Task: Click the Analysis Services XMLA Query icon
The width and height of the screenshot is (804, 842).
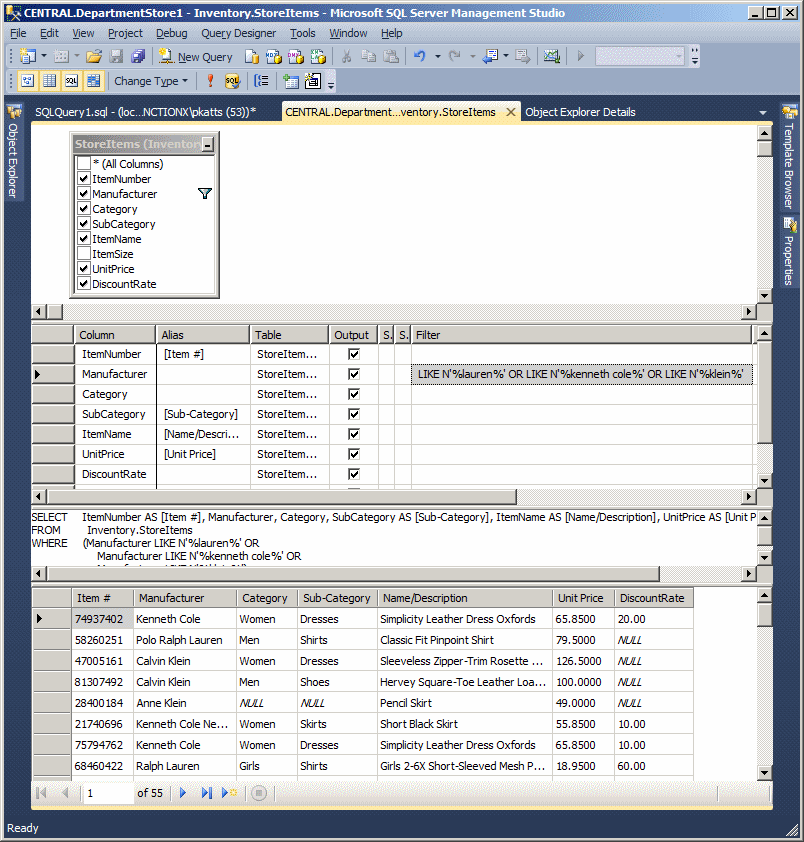Action: click(x=318, y=56)
